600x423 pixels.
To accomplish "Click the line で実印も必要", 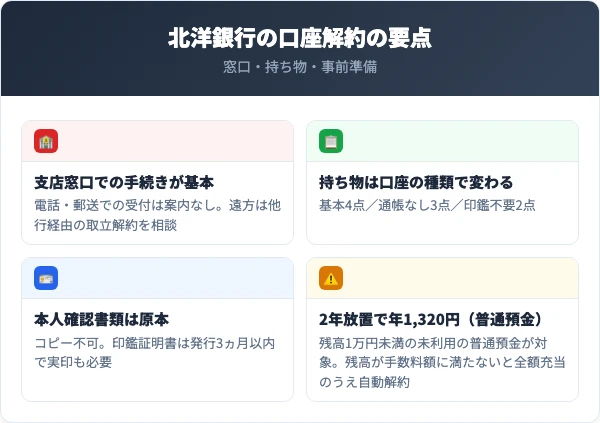I will pos(73,362).
